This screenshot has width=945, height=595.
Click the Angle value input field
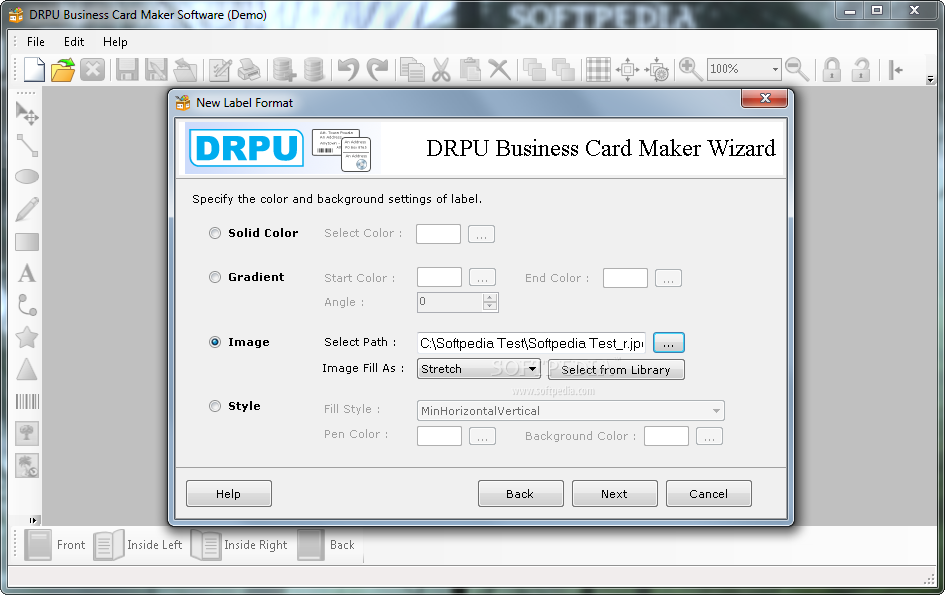(450, 302)
